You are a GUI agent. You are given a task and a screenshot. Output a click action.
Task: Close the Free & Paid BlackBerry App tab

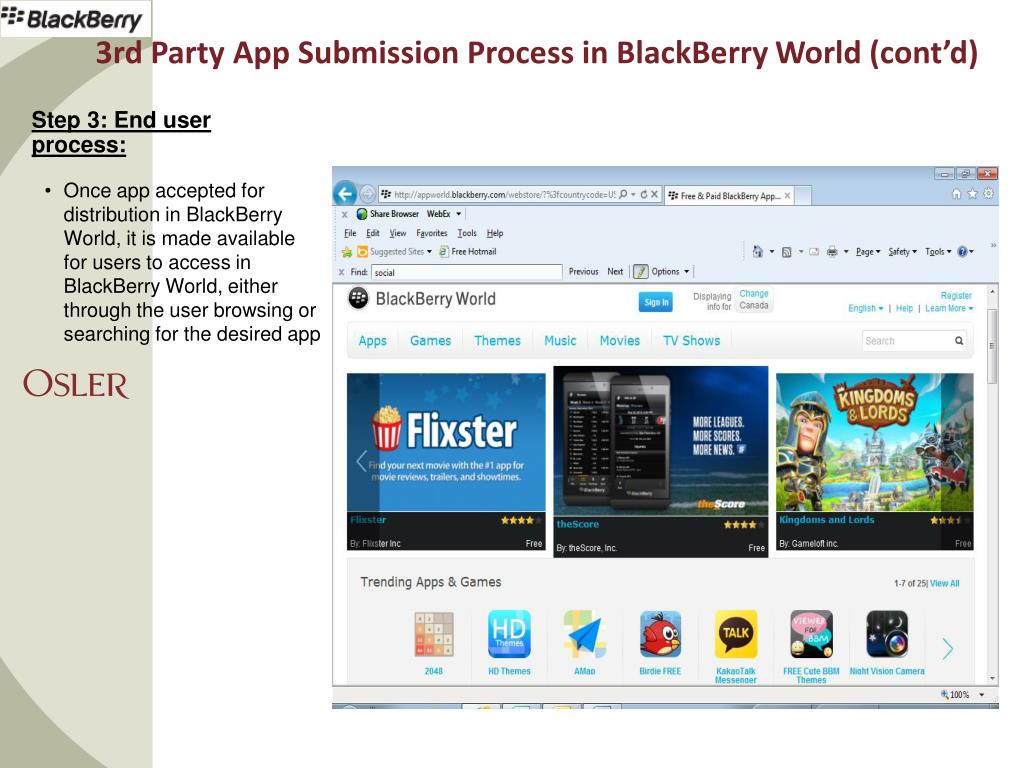coord(787,195)
